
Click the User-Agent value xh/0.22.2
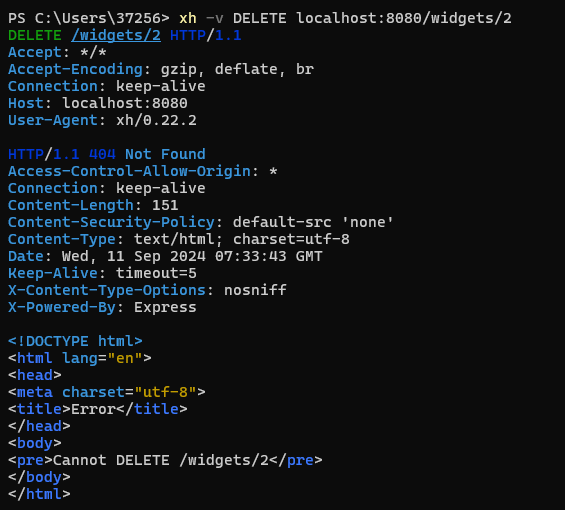[156, 120]
